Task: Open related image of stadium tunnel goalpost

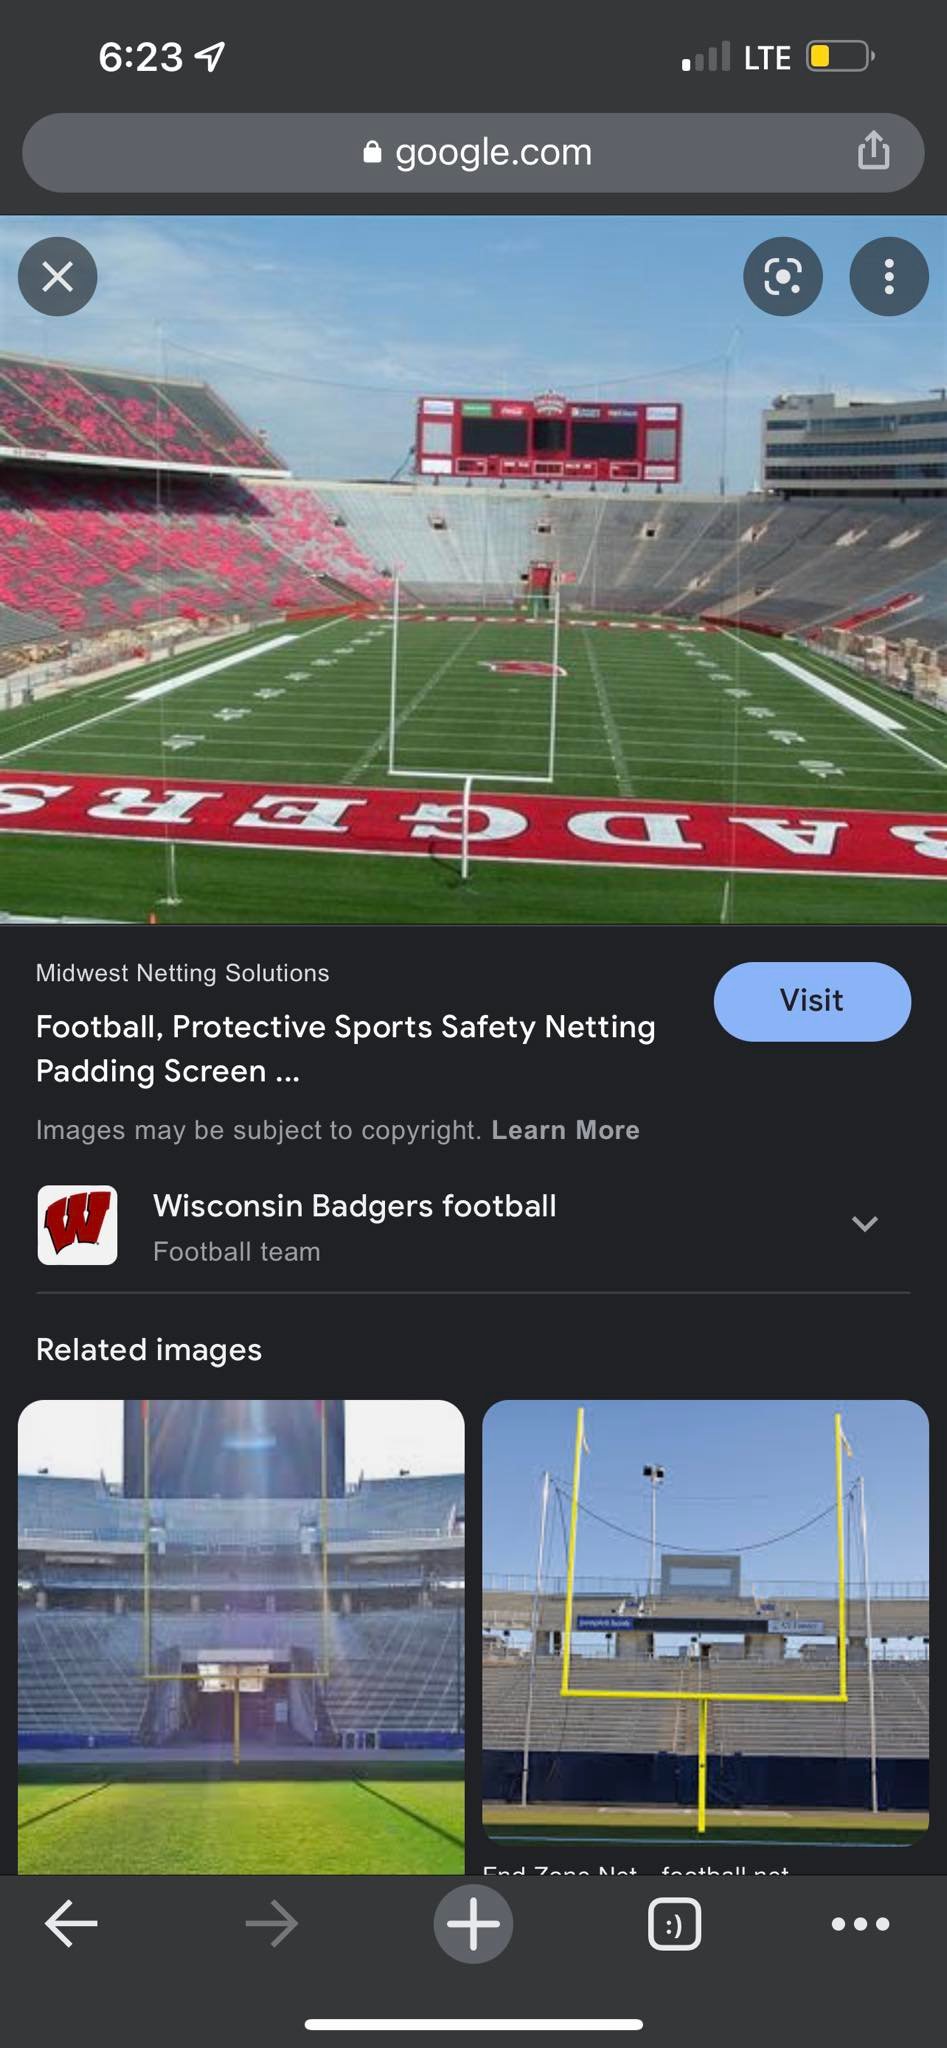Action: point(241,1636)
